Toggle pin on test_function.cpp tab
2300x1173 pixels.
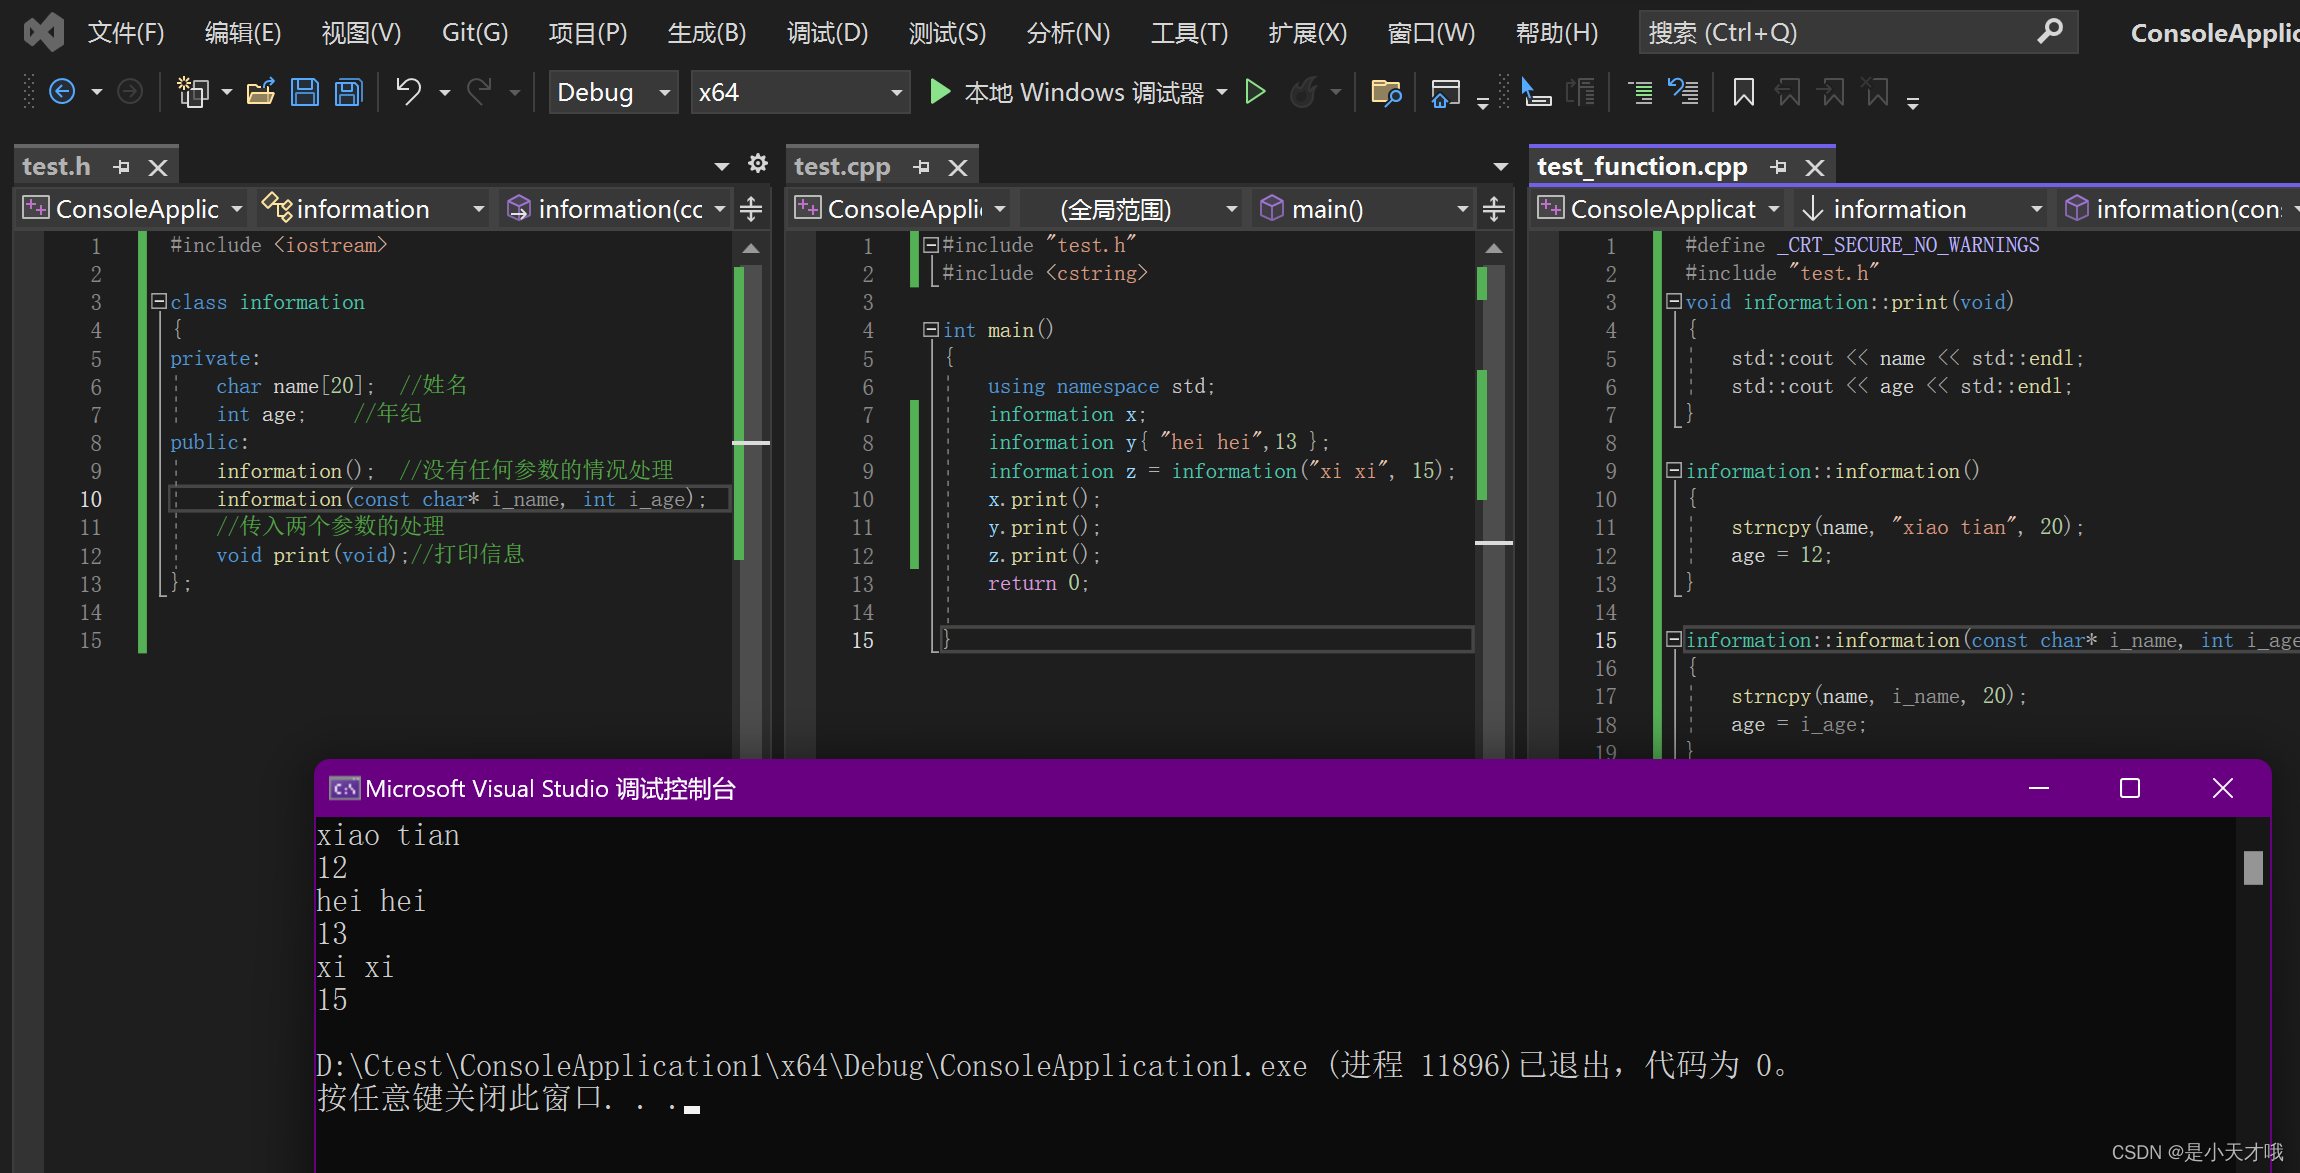(x=1778, y=167)
